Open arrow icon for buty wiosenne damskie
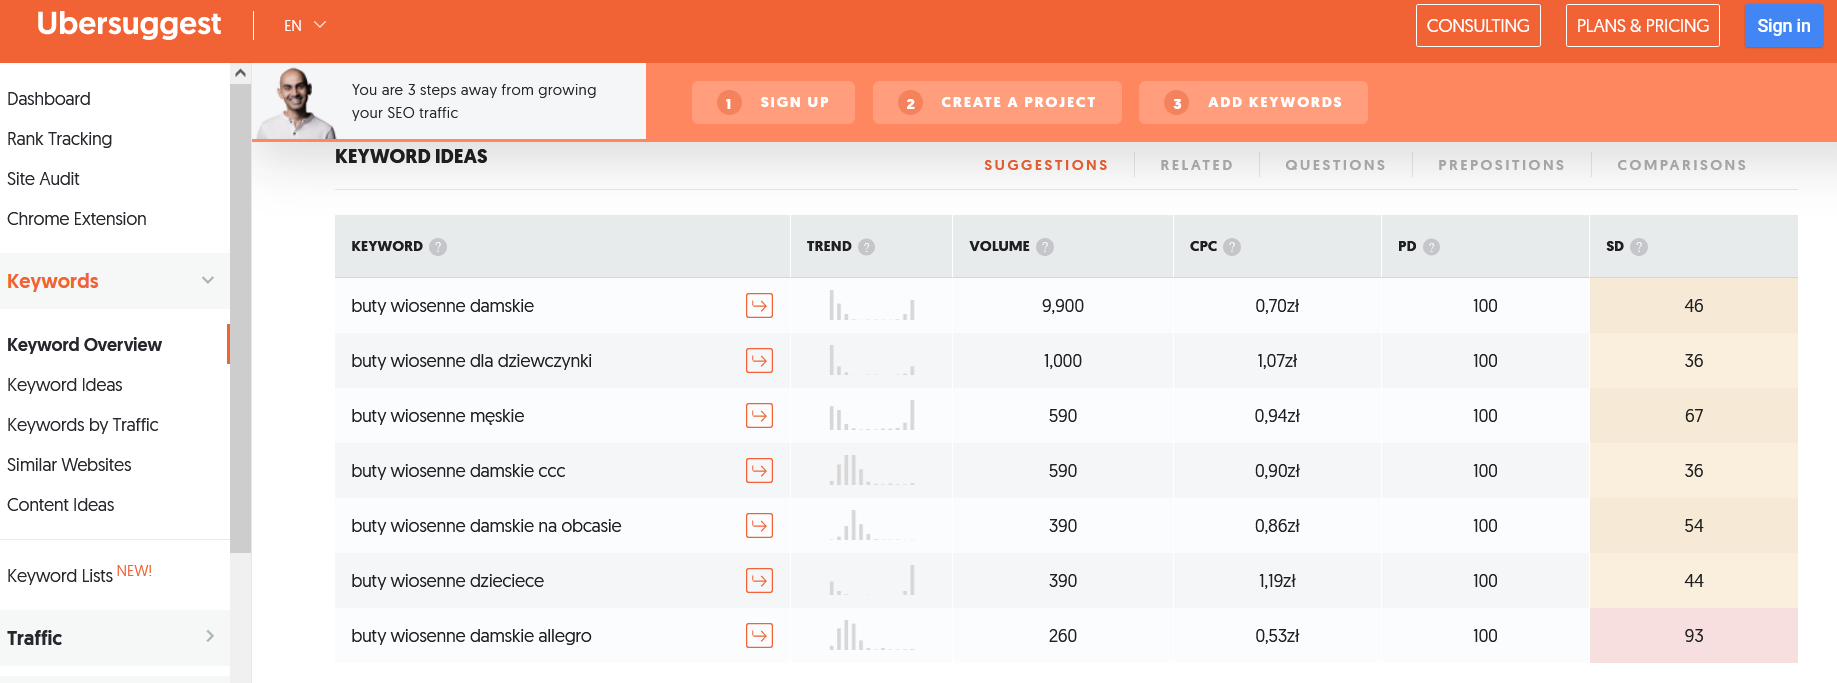This screenshot has height=683, width=1837. (759, 305)
